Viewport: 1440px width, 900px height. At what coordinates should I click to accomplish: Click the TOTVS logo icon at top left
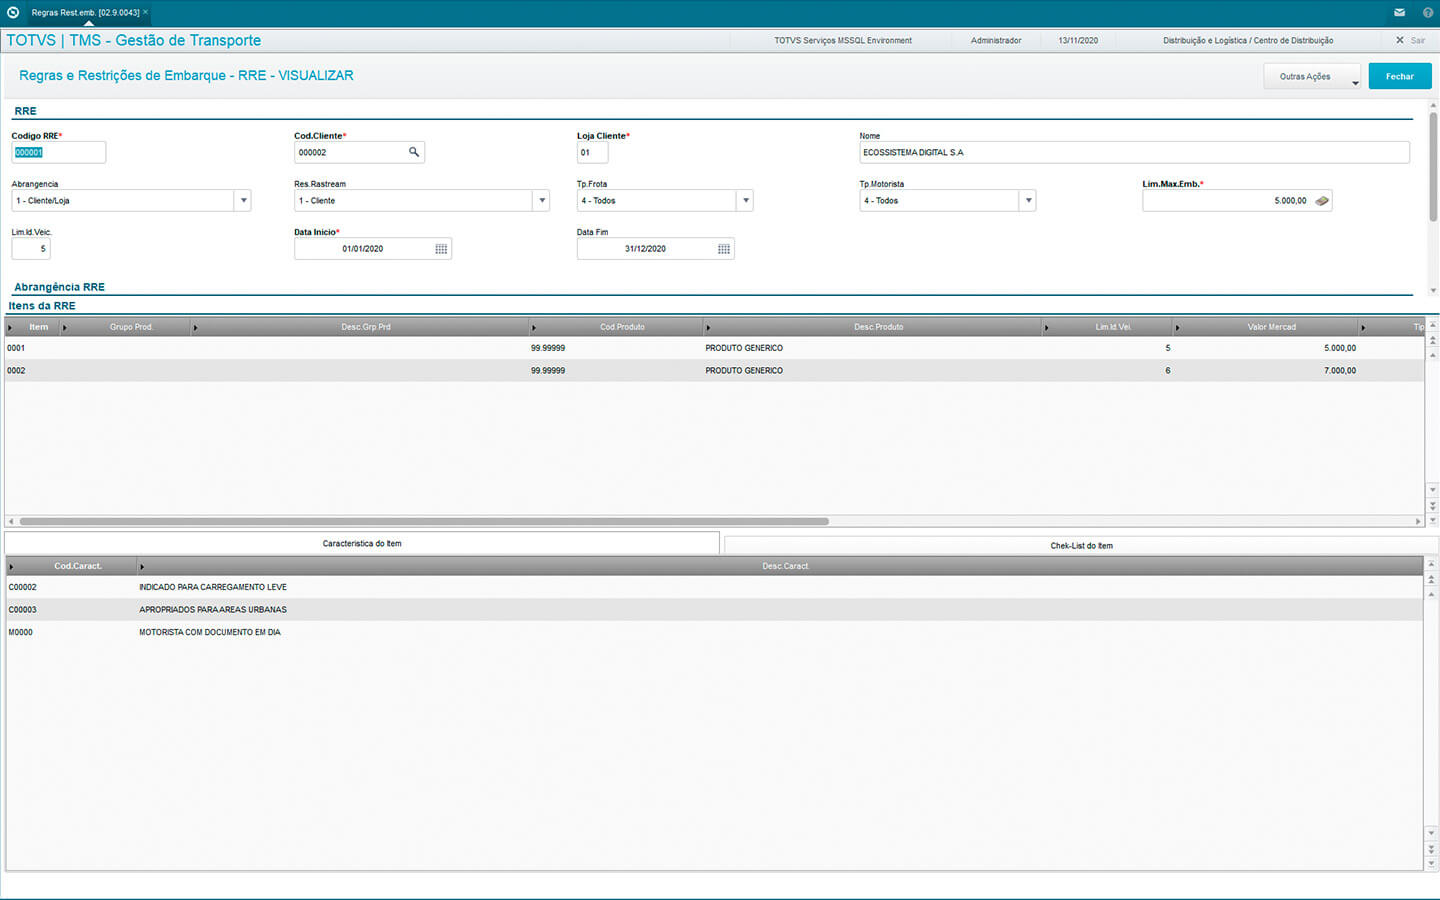pyautogui.click(x=13, y=13)
